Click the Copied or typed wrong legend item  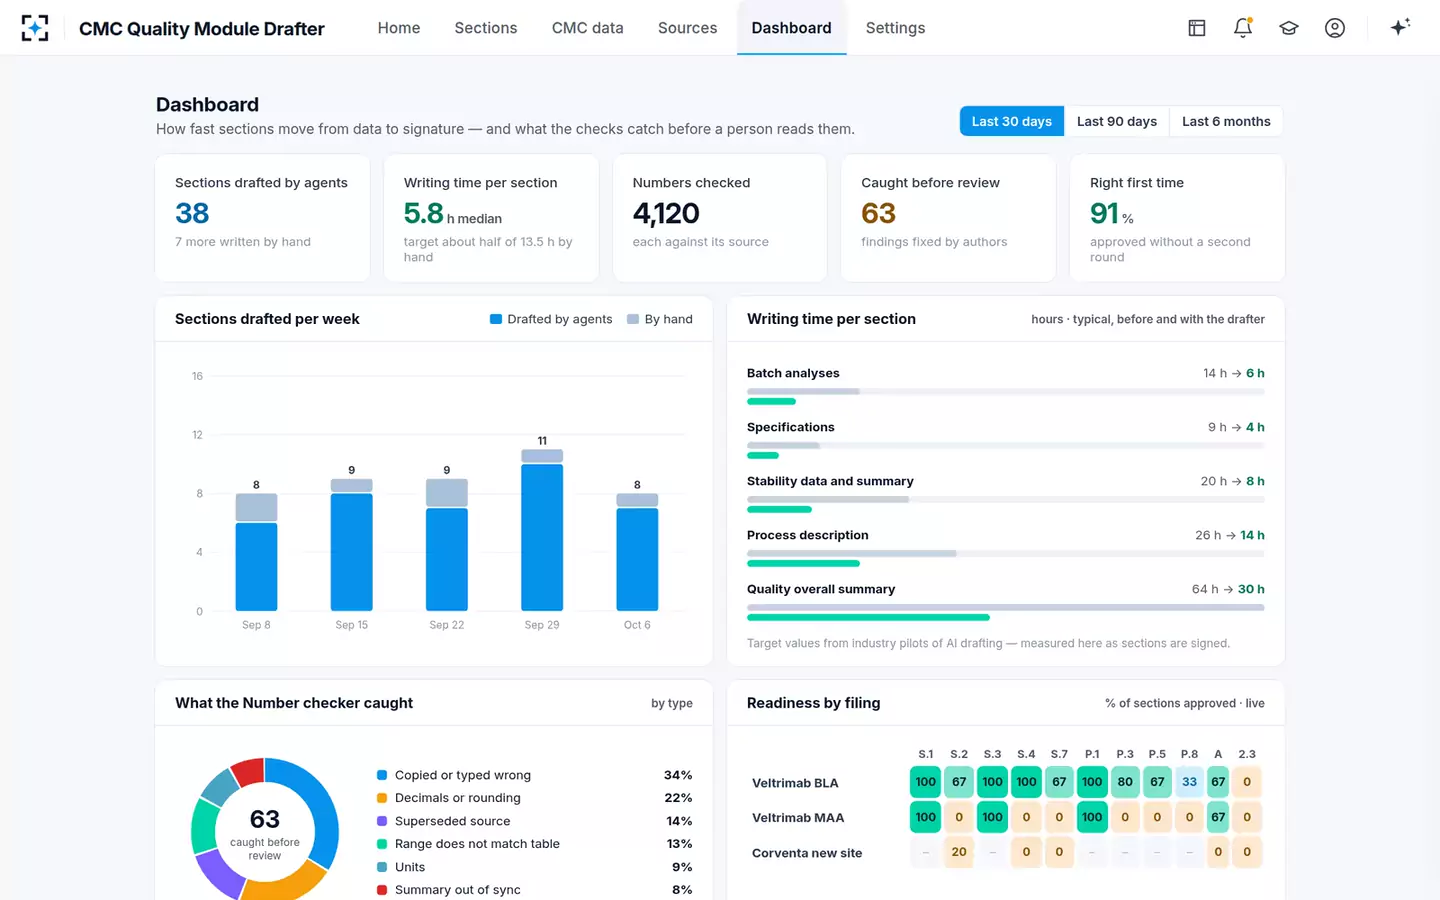534,775
